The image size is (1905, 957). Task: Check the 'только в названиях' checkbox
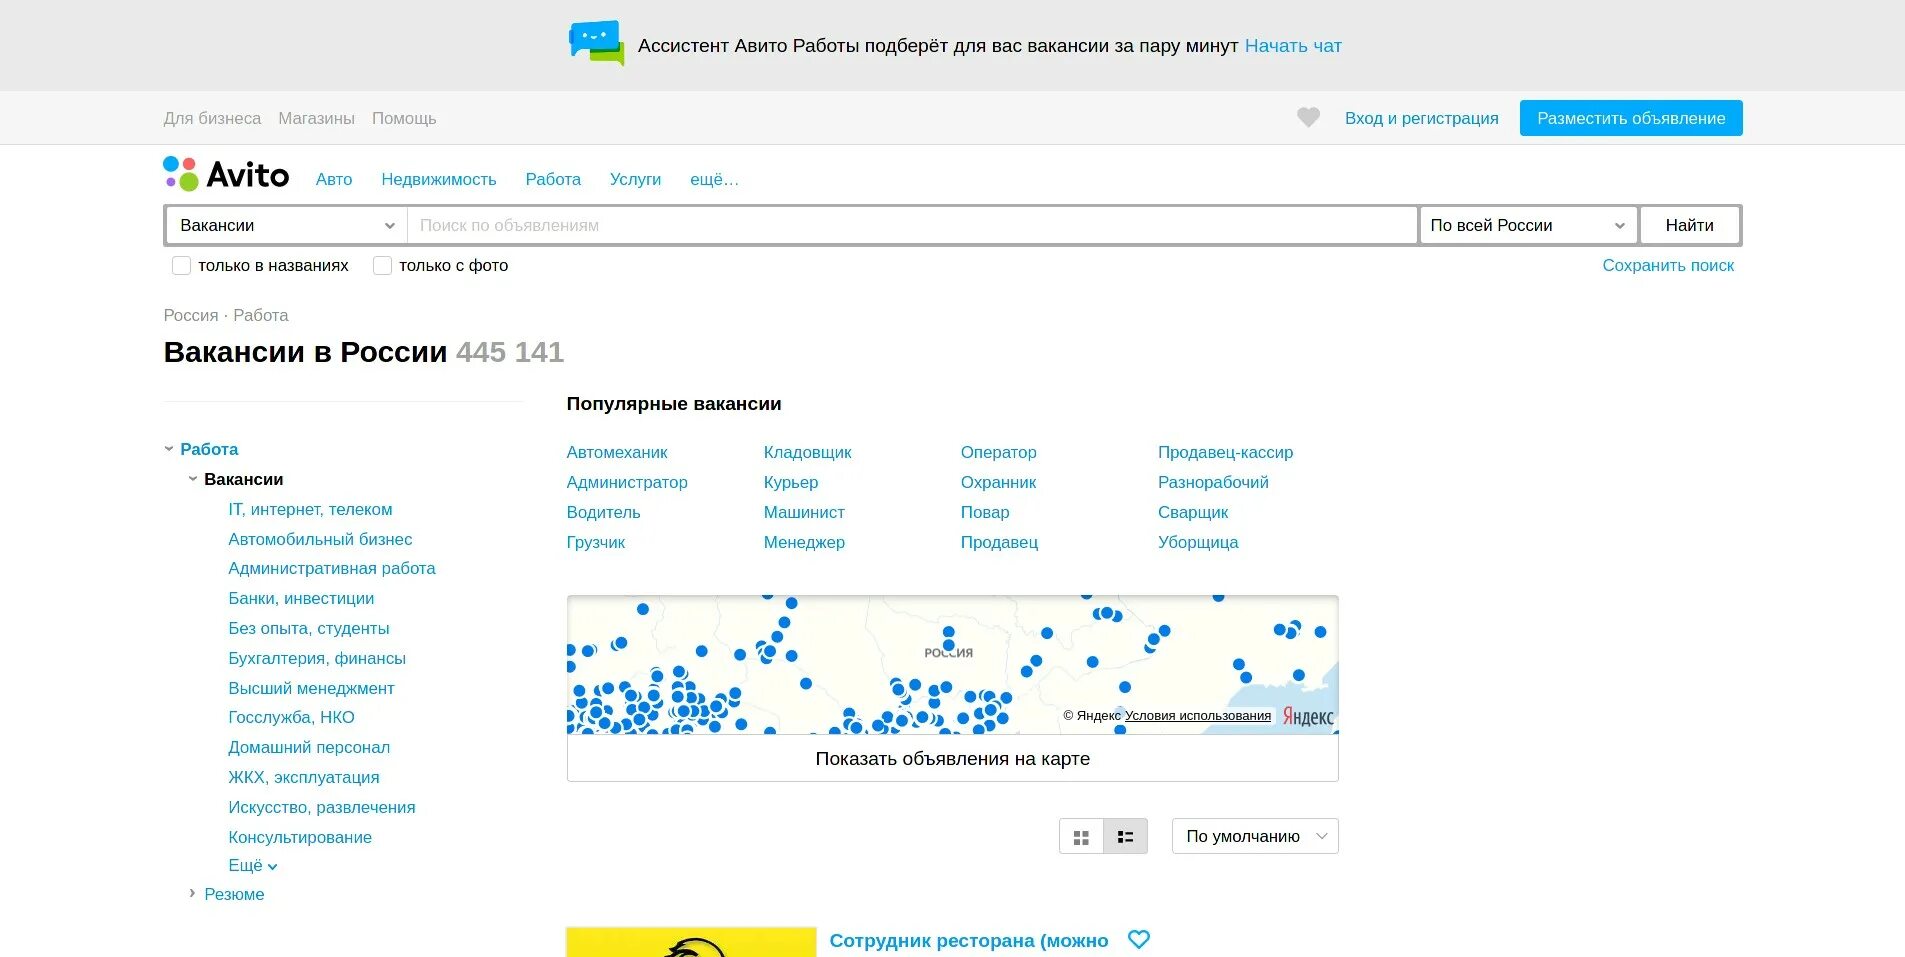(181, 266)
